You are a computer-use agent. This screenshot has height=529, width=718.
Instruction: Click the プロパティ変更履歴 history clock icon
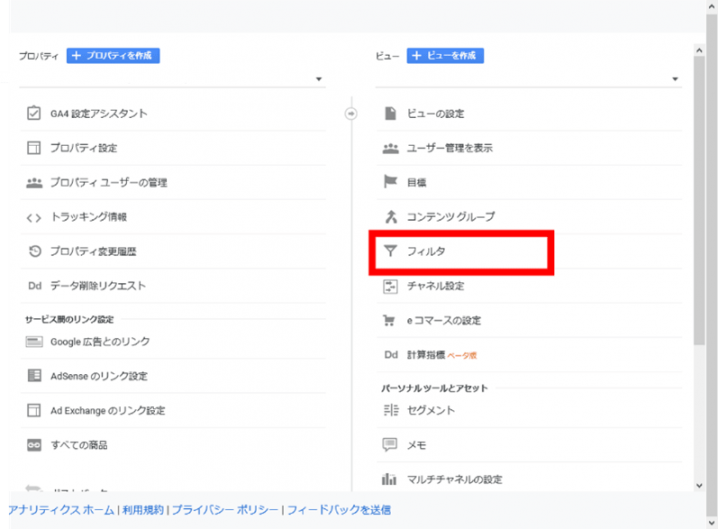[x=33, y=251]
